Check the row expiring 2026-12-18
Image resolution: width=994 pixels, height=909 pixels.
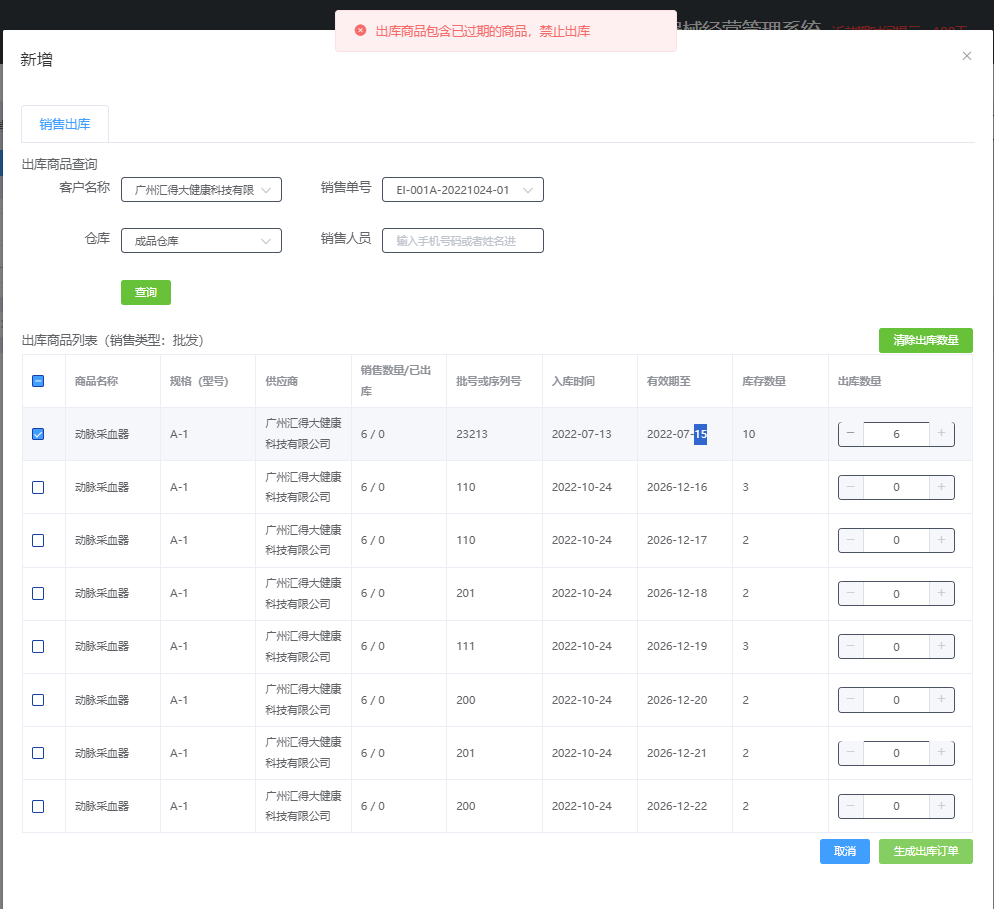[38, 593]
